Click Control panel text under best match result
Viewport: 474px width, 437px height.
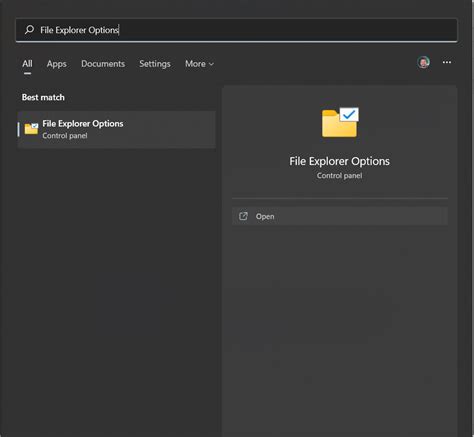[x=65, y=136]
